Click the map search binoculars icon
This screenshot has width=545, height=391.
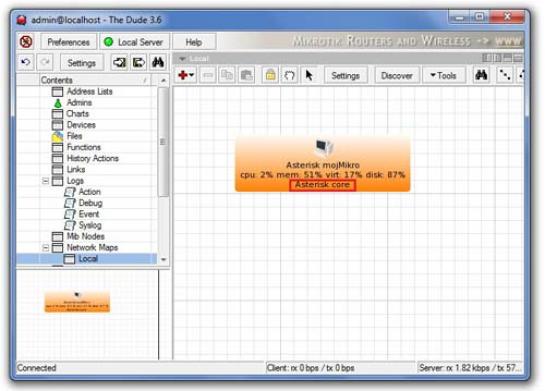click(481, 75)
